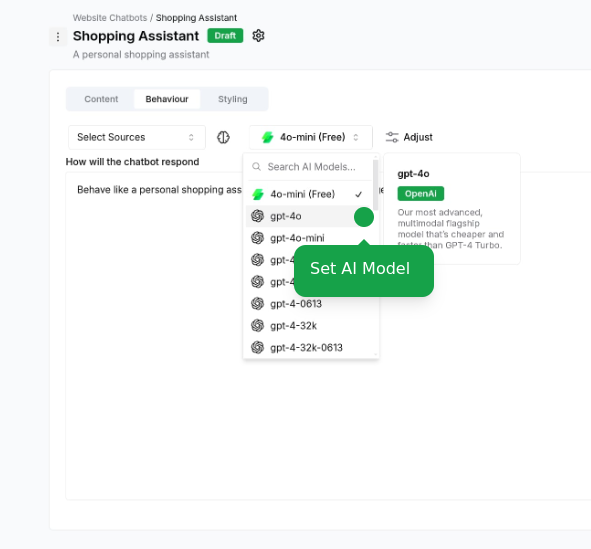591x549 pixels.
Task: Click the OpenAI logo beside gpt-4-0613
Action: coord(257,303)
